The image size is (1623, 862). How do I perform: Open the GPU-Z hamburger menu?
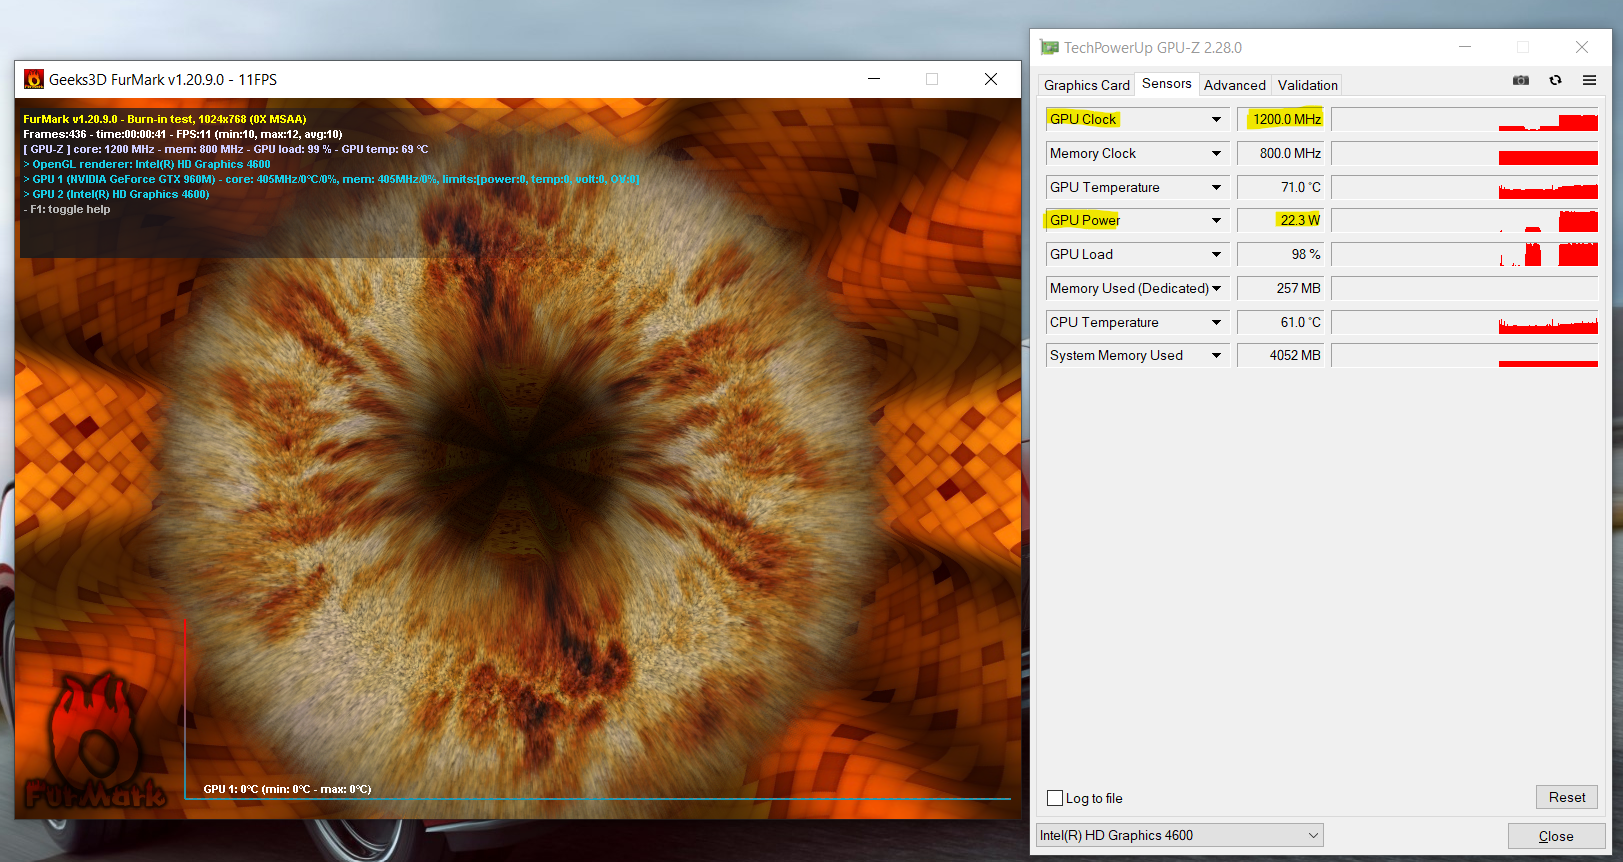coord(1589,80)
